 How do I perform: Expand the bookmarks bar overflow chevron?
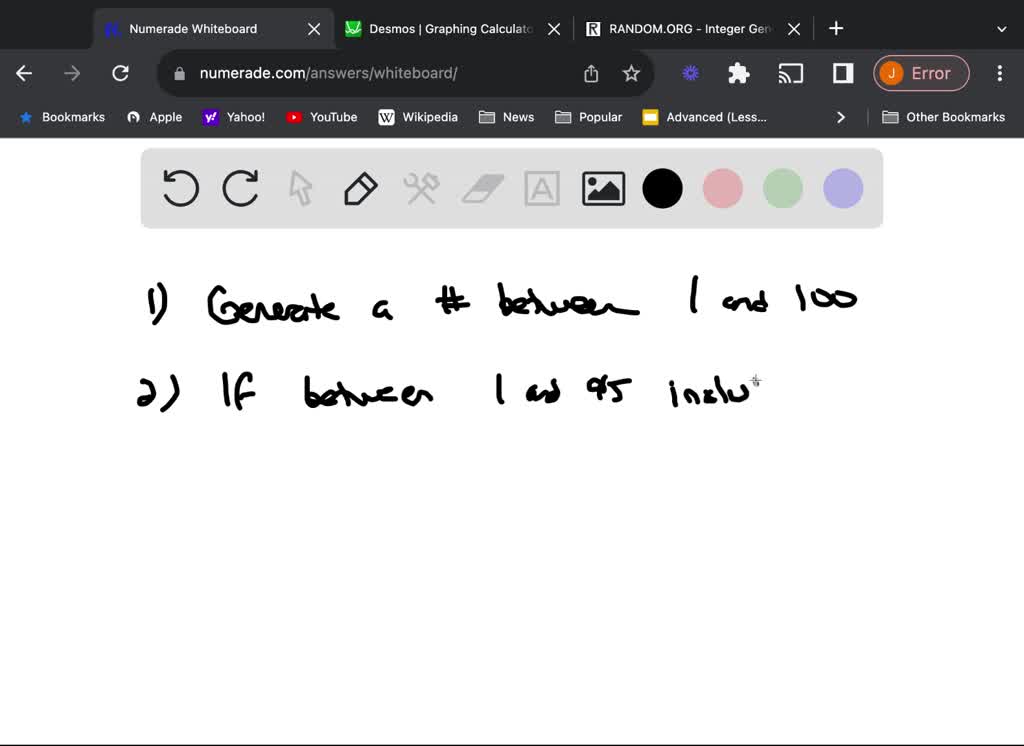[x=841, y=117]
